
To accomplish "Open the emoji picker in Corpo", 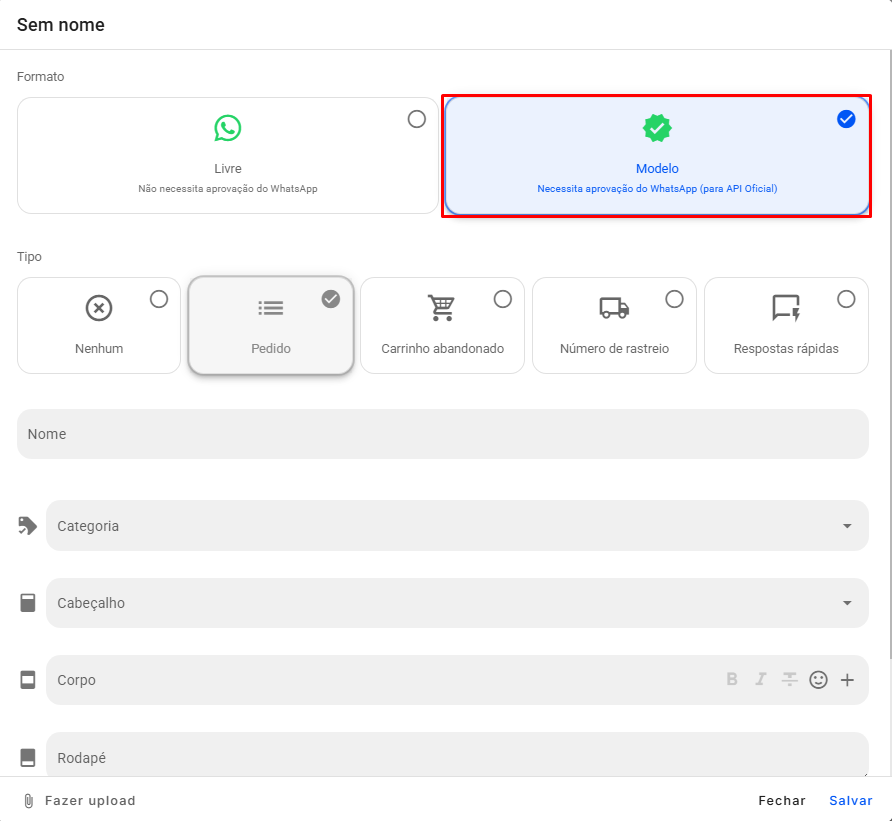I will pos(818,679).
